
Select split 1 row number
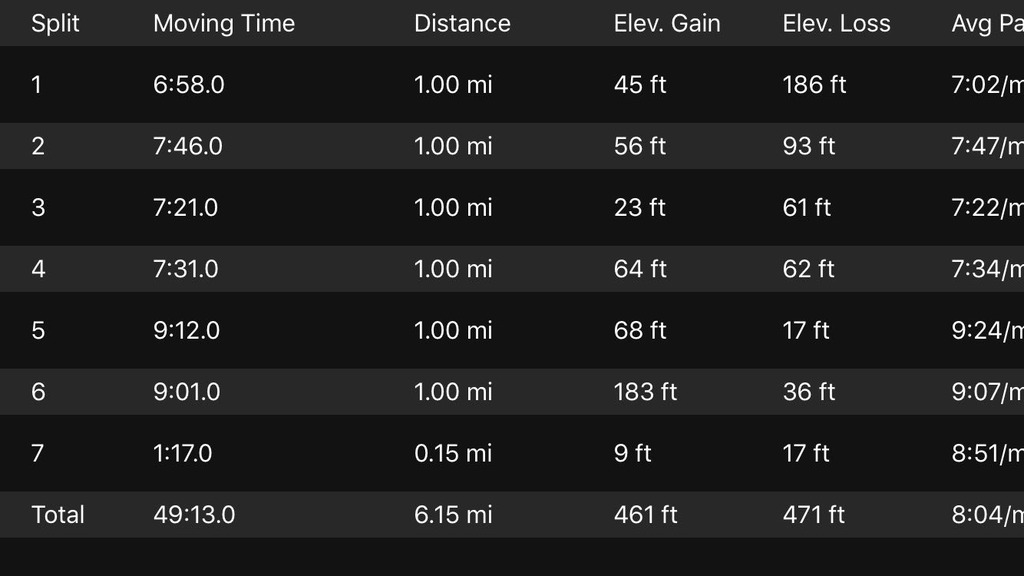coord(37,85)
